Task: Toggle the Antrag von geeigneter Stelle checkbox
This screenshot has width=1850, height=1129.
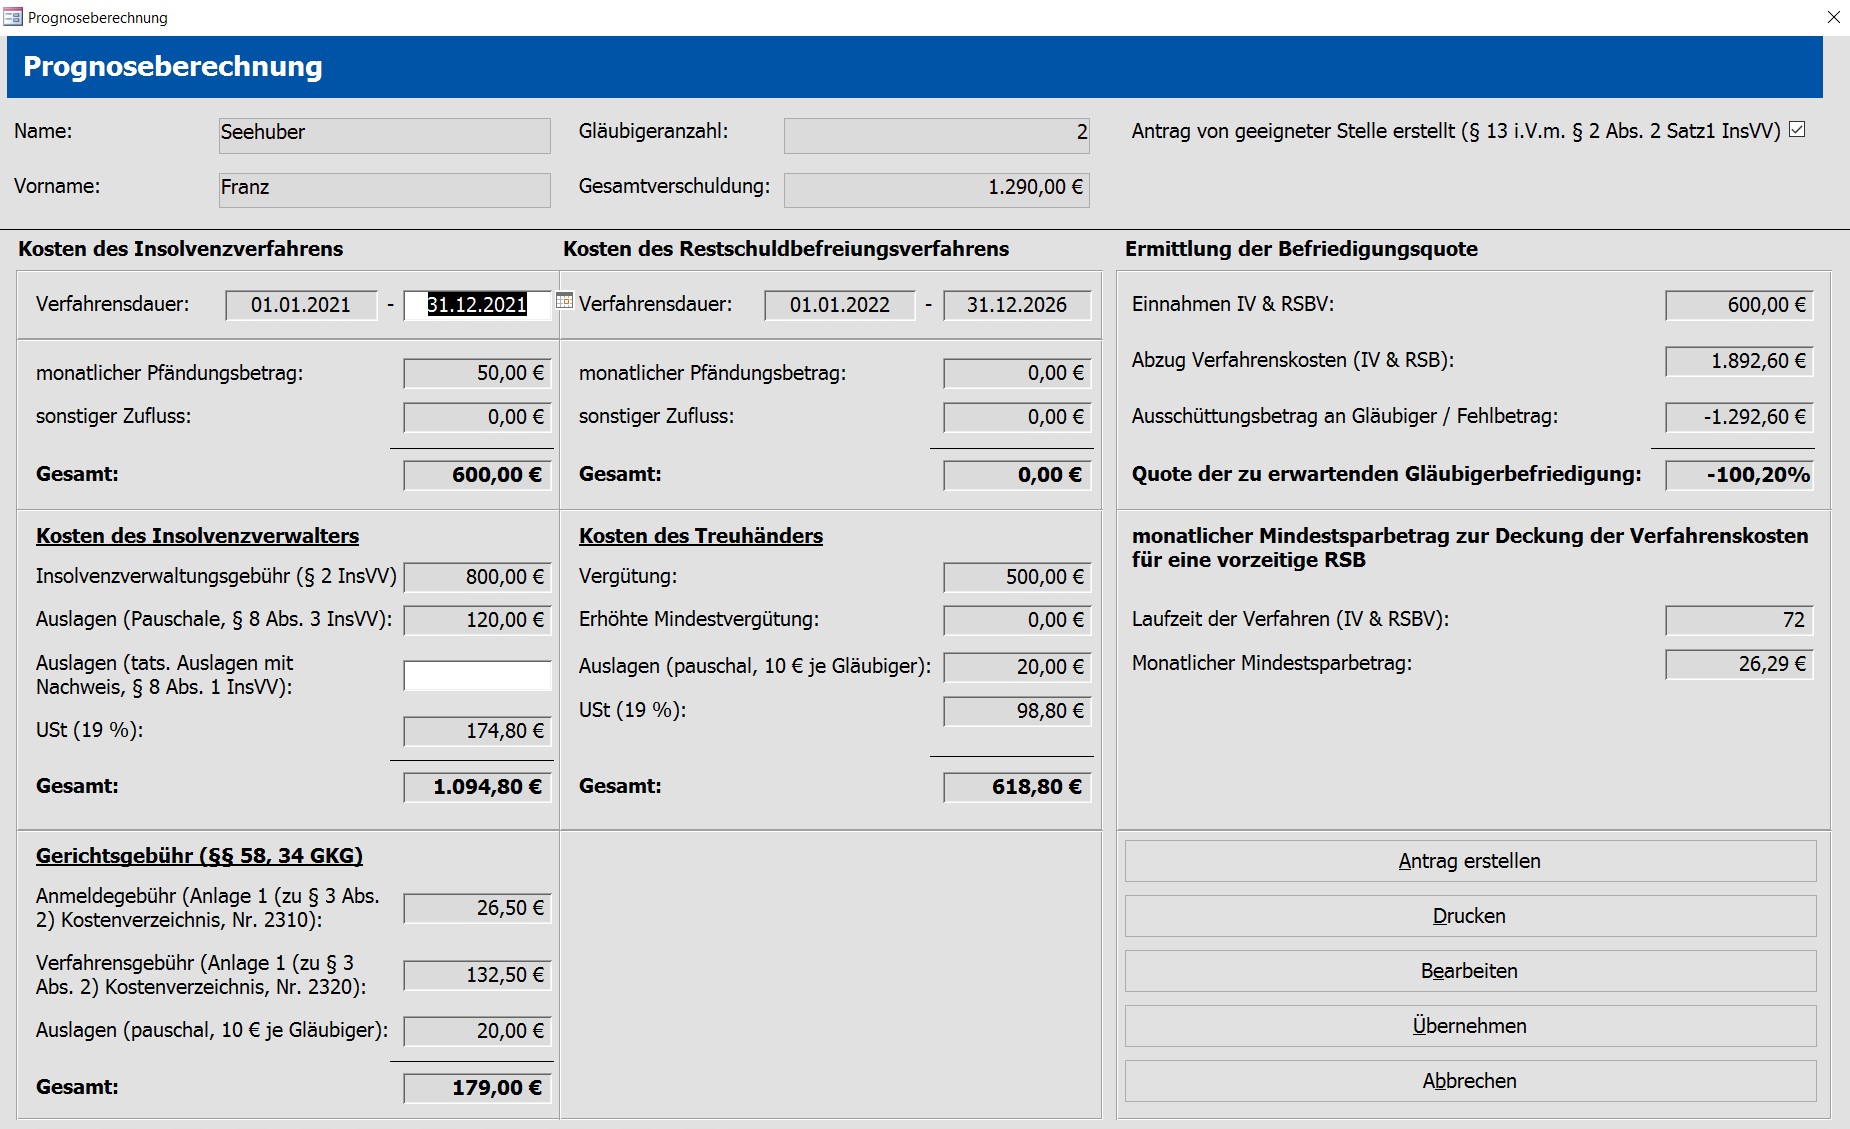Action: [1797, 130]
